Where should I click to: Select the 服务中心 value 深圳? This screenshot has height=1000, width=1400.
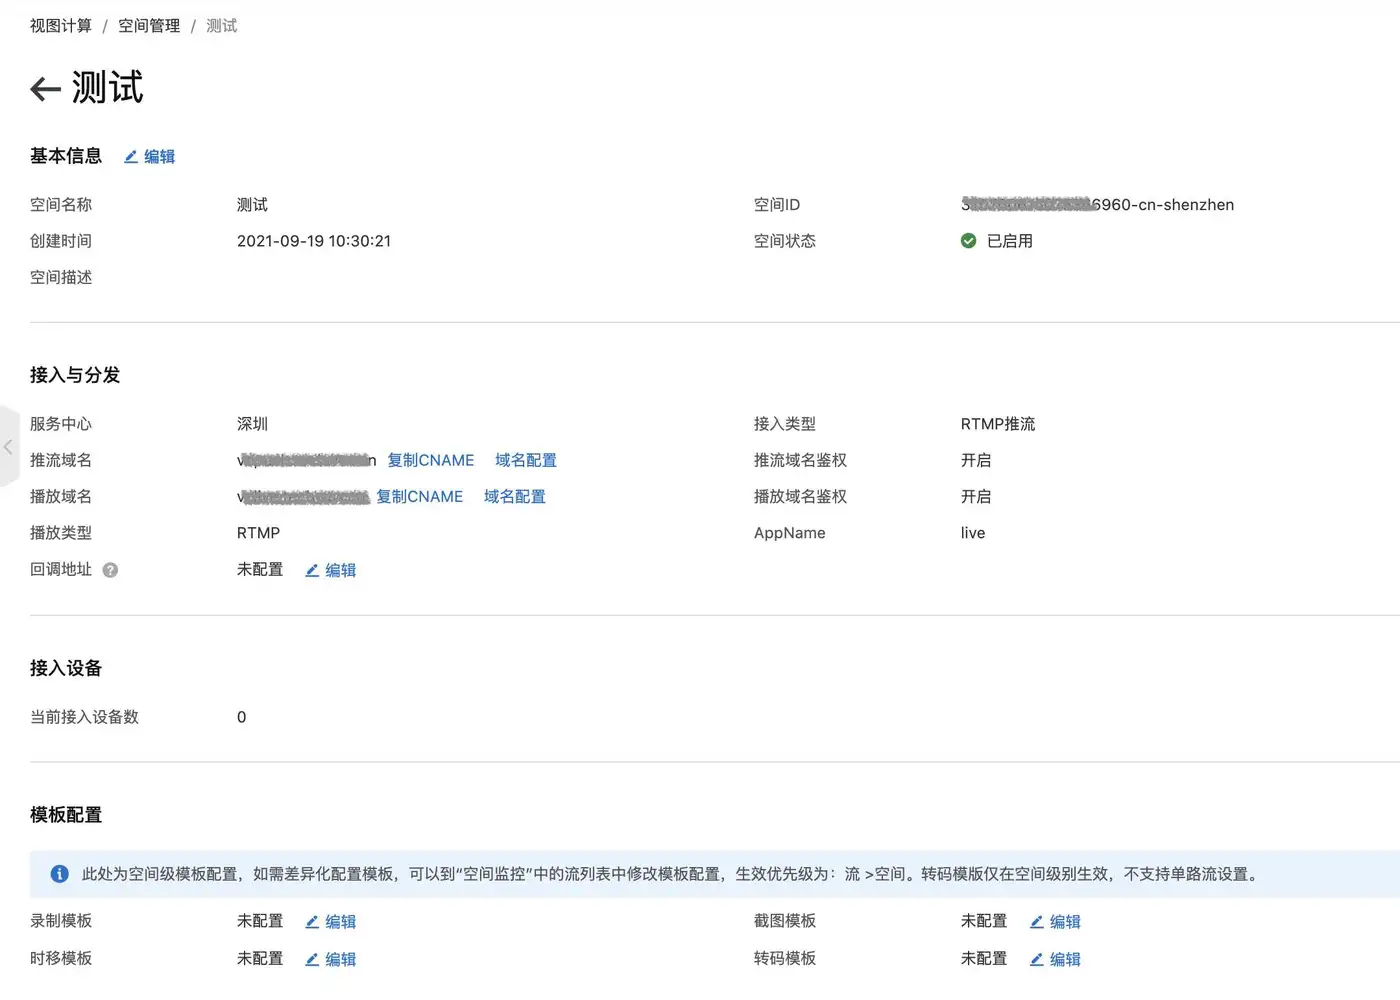(x=252, y=424)
